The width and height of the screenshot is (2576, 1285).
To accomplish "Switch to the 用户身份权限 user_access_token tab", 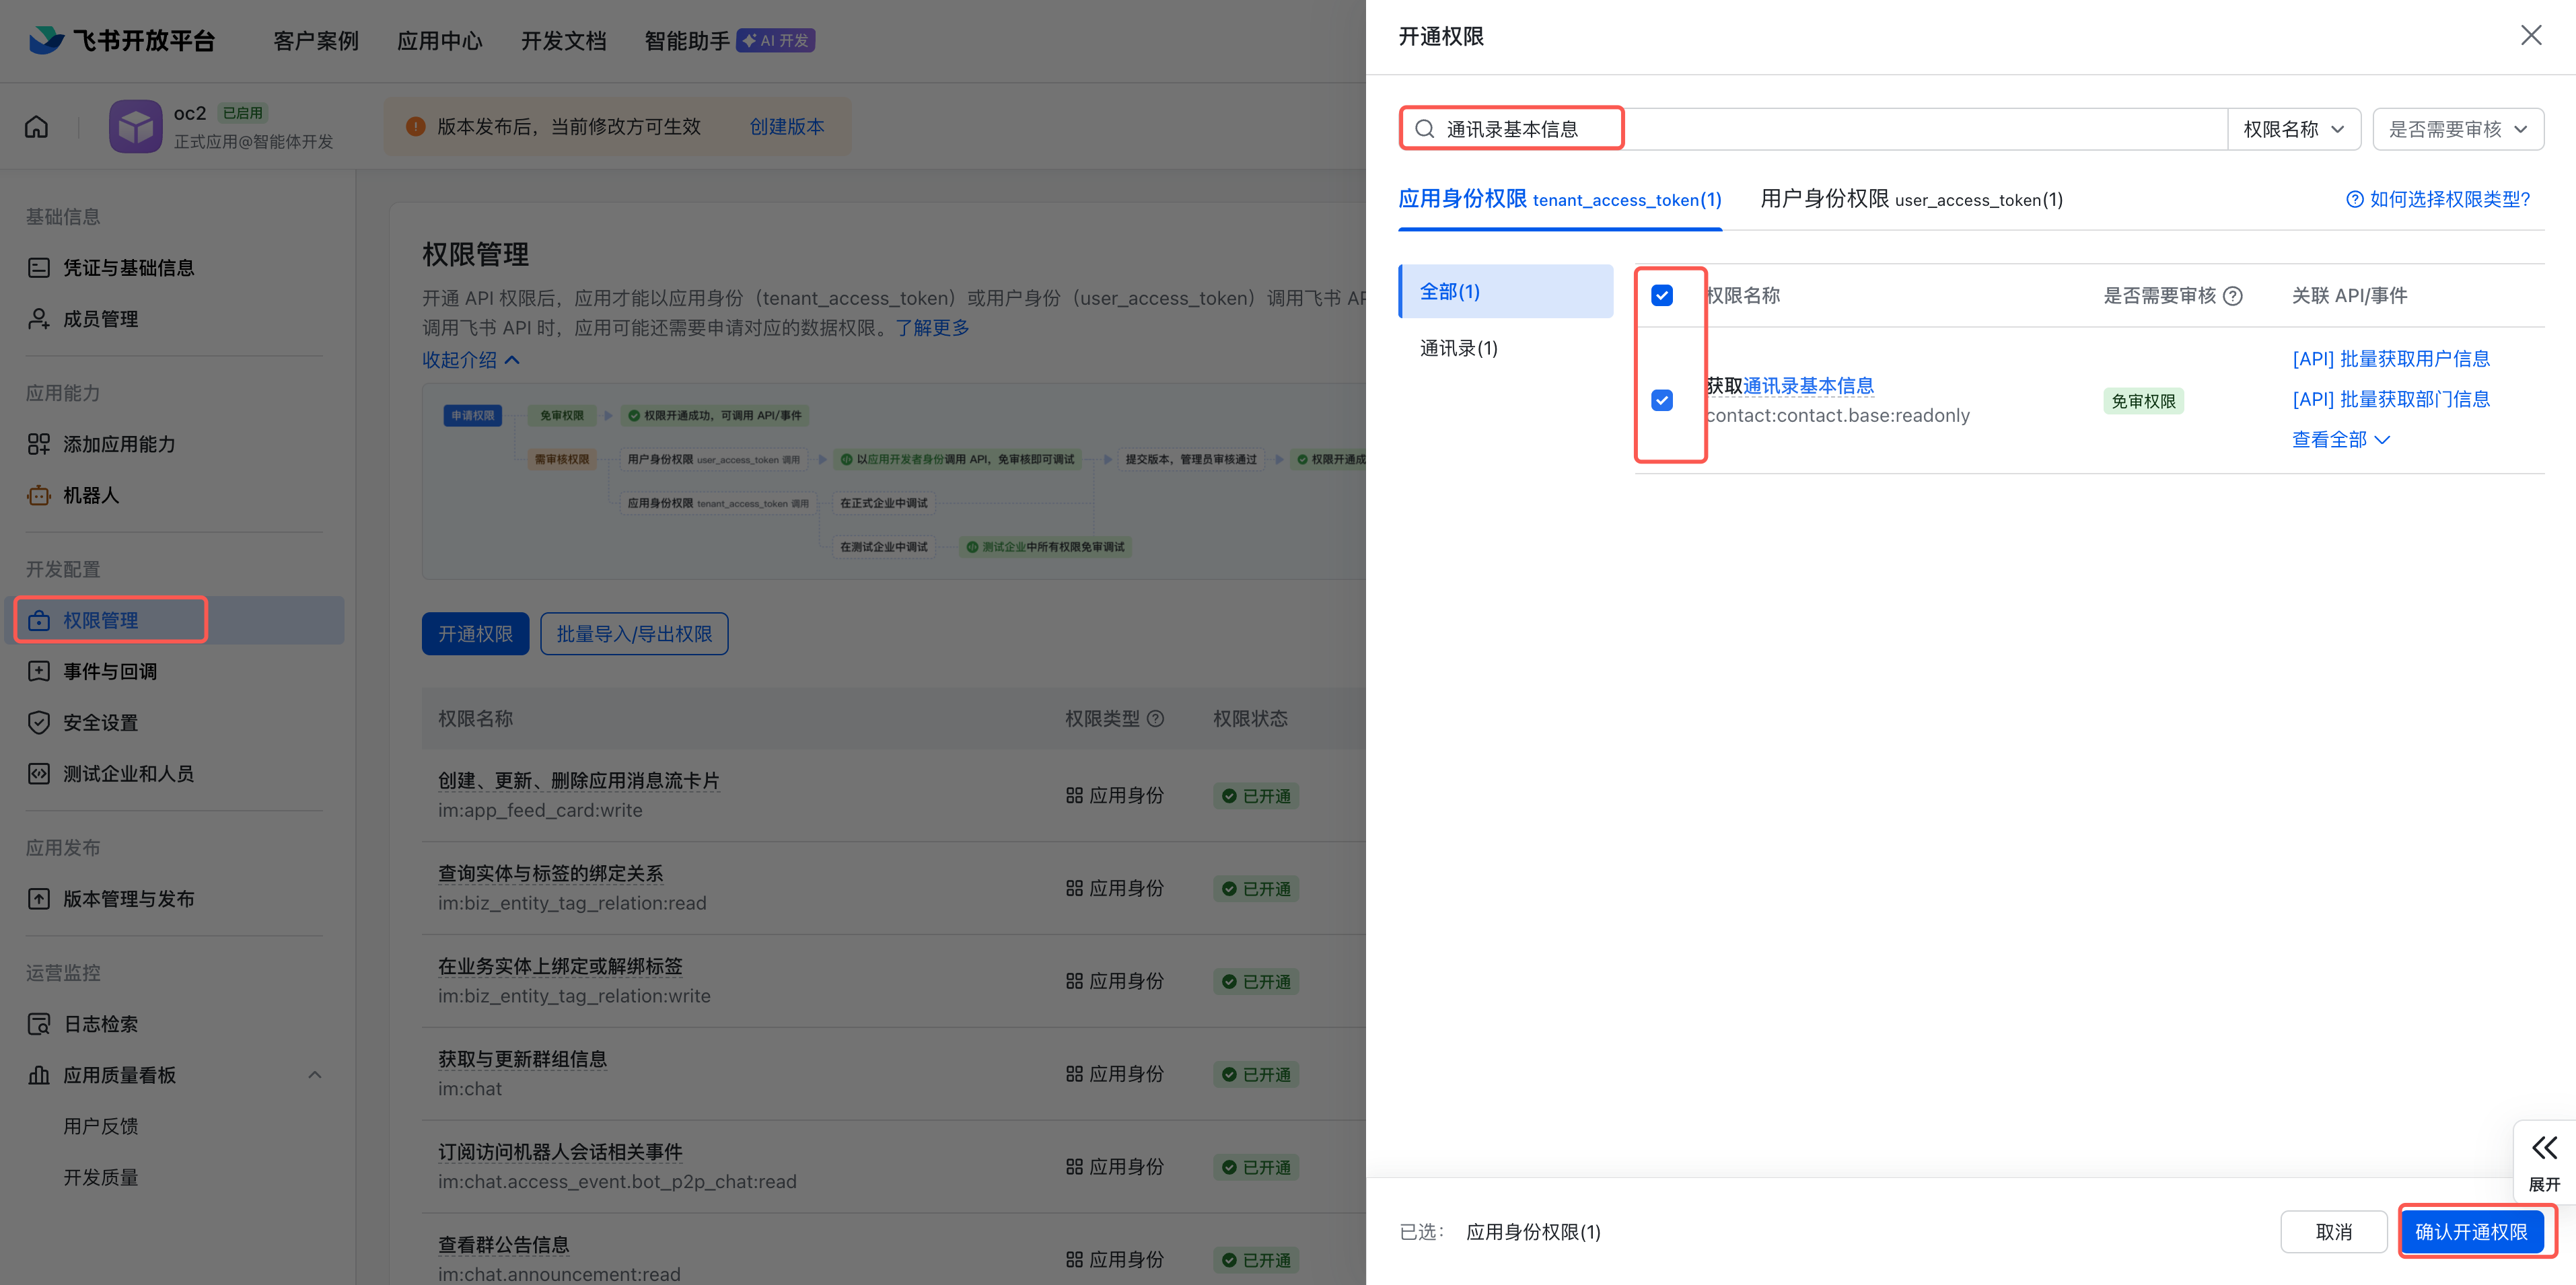I will (x=1910, y=199).
